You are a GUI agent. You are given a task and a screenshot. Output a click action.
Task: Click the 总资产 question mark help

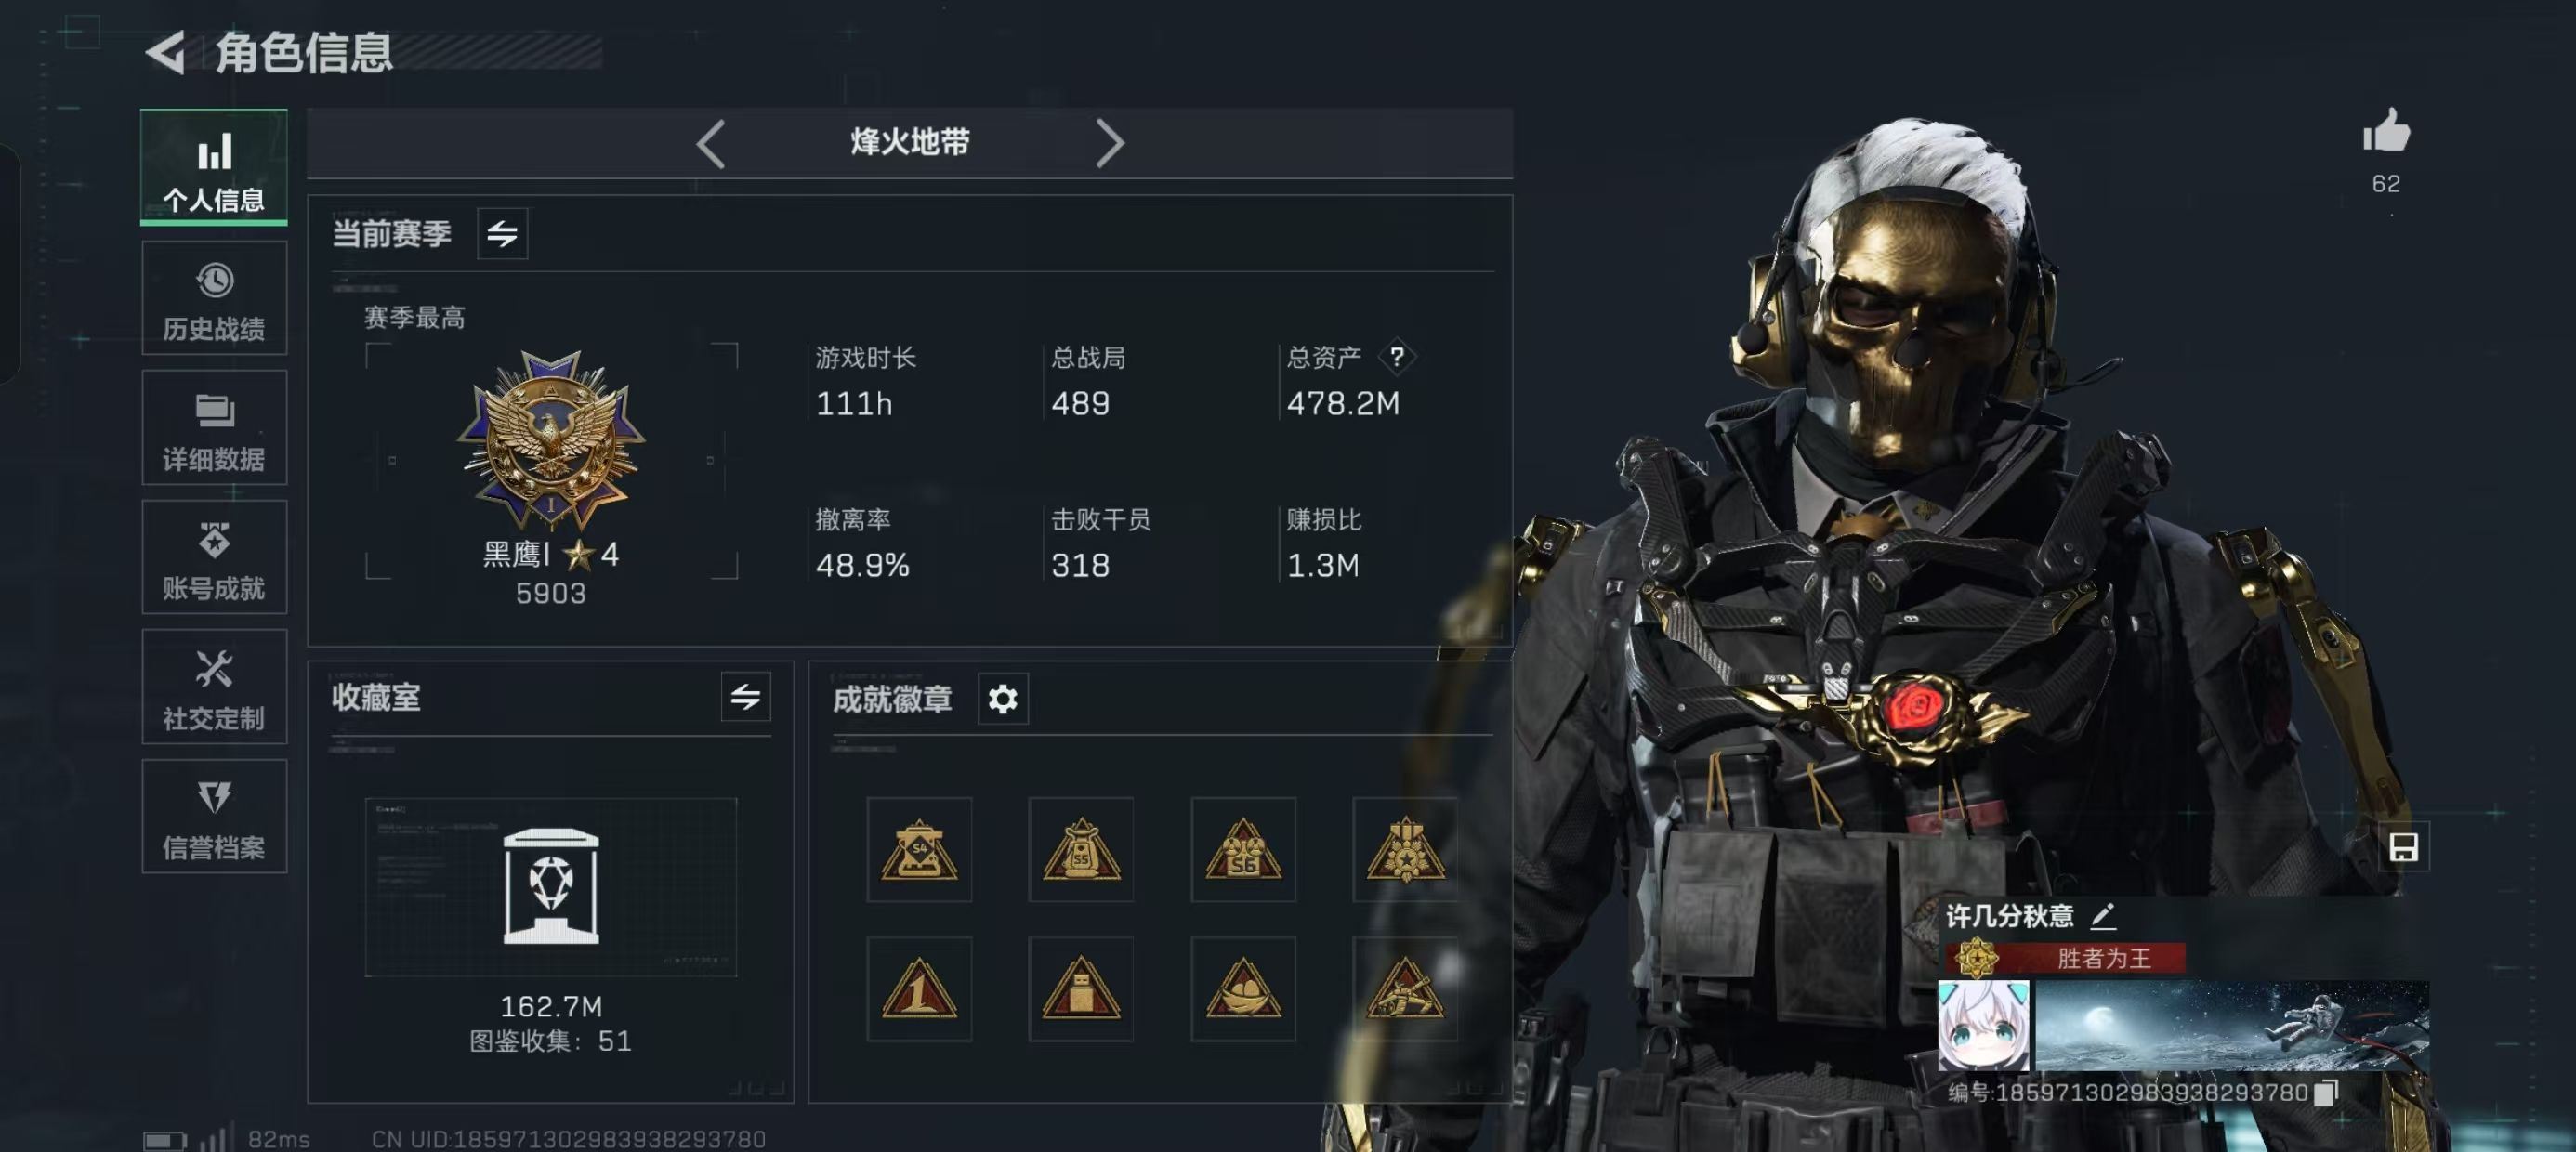pyautogui.click(x=1397, y=357)
